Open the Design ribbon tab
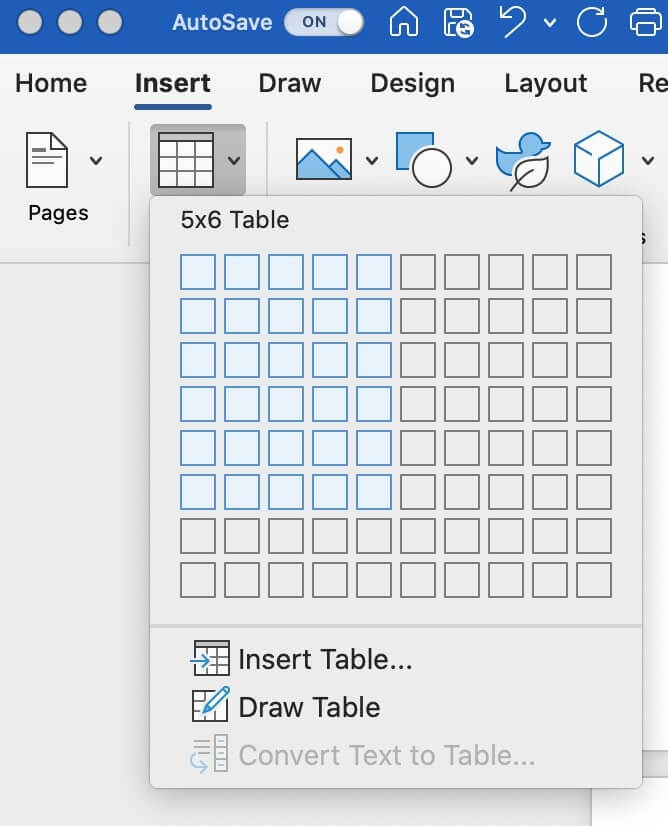668x826 pixels. pyautogui.click(x=412, y=84)
